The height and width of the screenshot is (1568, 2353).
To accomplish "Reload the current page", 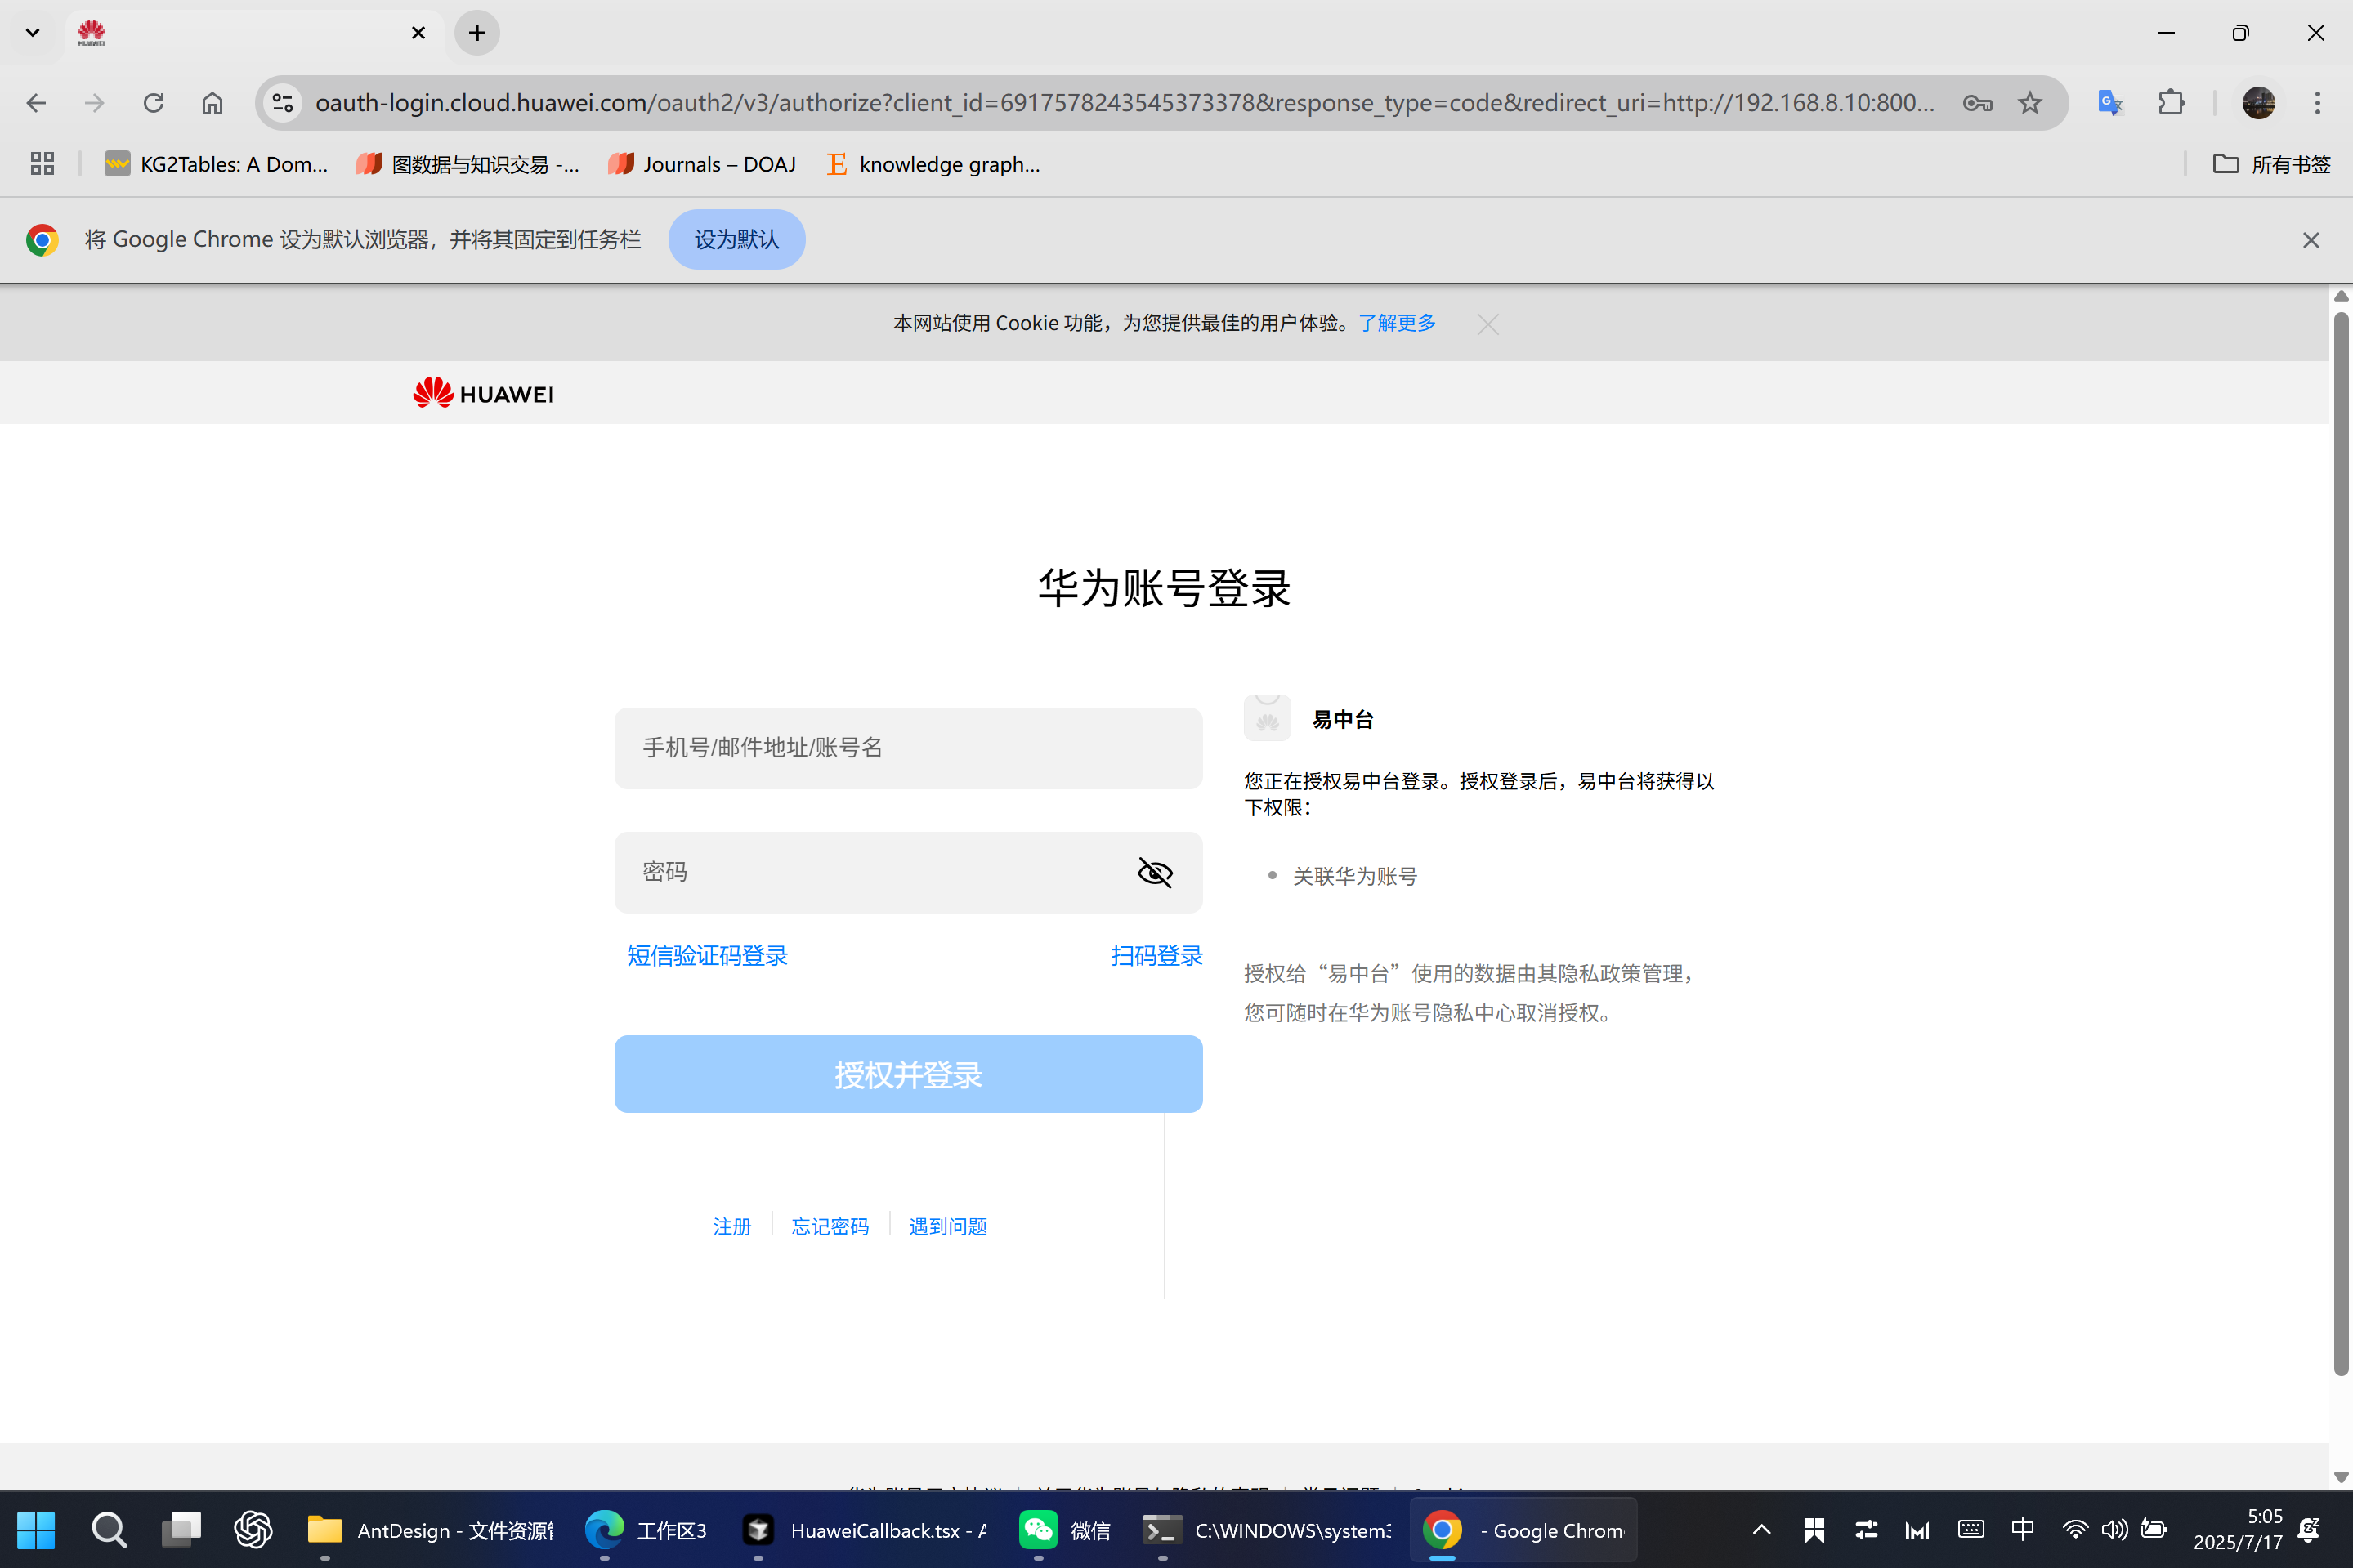I will (x=153, y=102).
